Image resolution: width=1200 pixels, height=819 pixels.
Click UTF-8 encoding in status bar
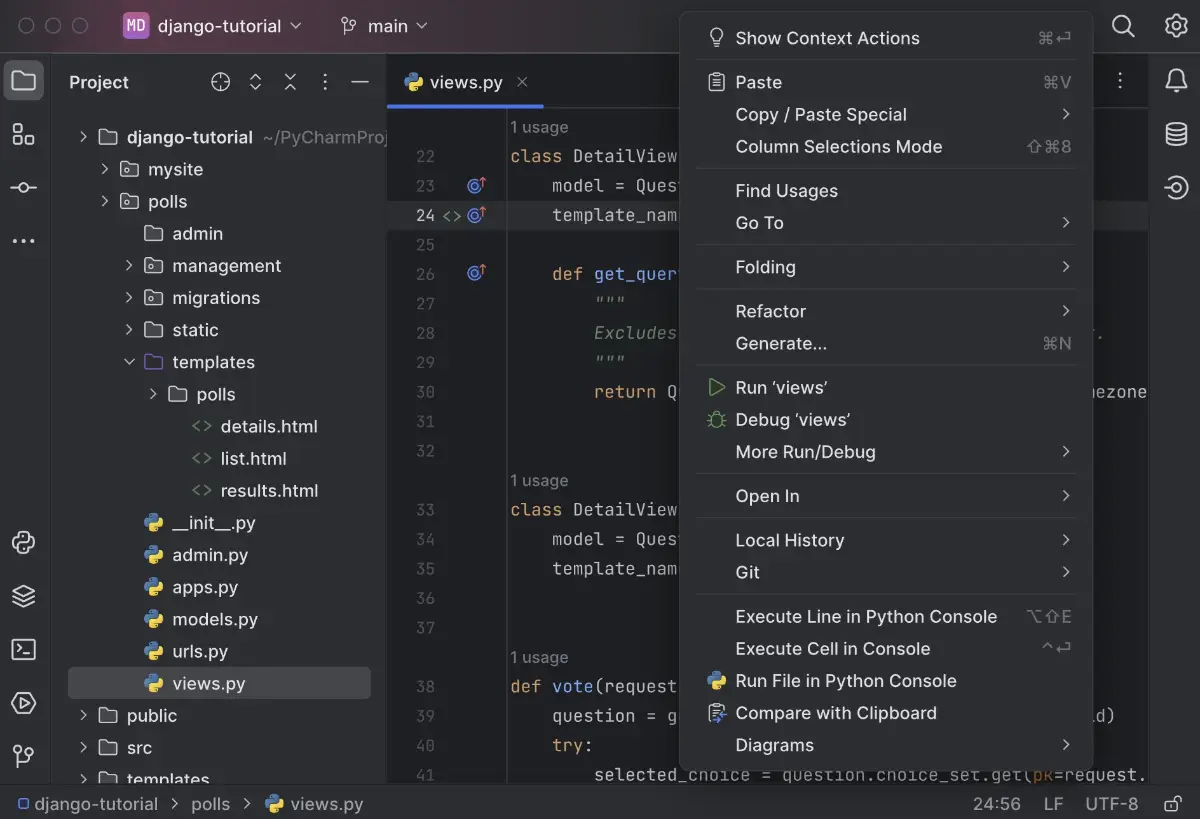click(1111, 804)
